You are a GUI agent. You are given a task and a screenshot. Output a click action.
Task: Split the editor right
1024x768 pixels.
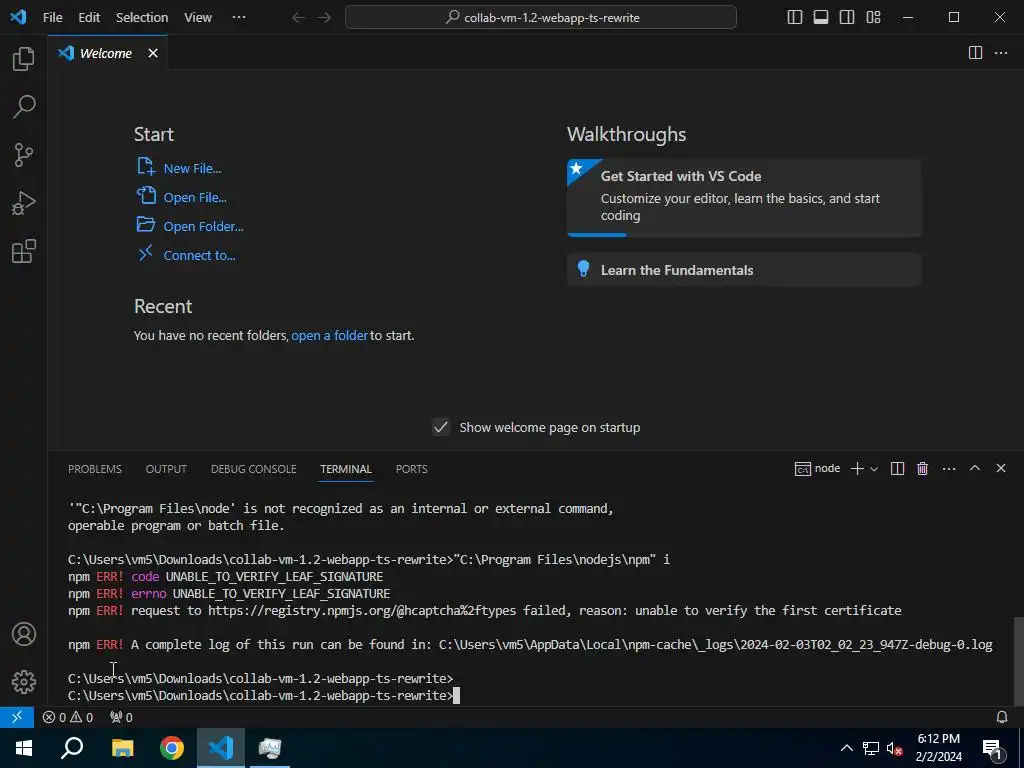pyautogui.click(x=975, y=53)
